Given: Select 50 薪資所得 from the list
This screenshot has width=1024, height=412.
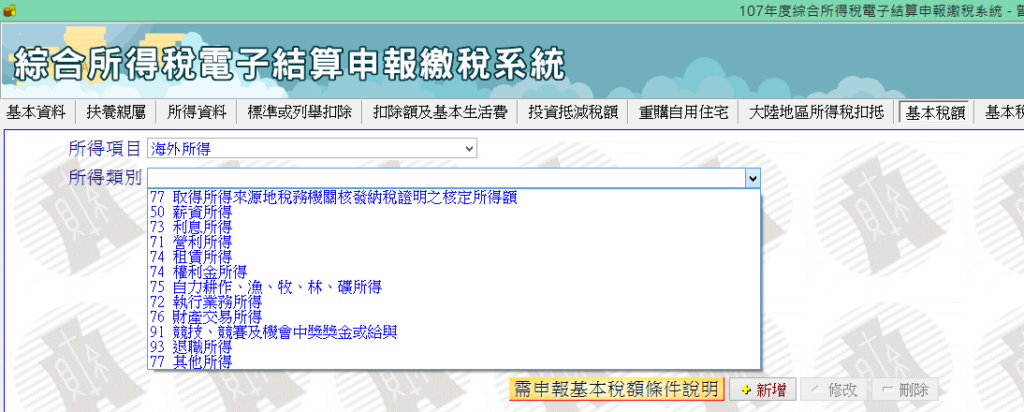Looking at the screenshot, I should coord(190,213).
